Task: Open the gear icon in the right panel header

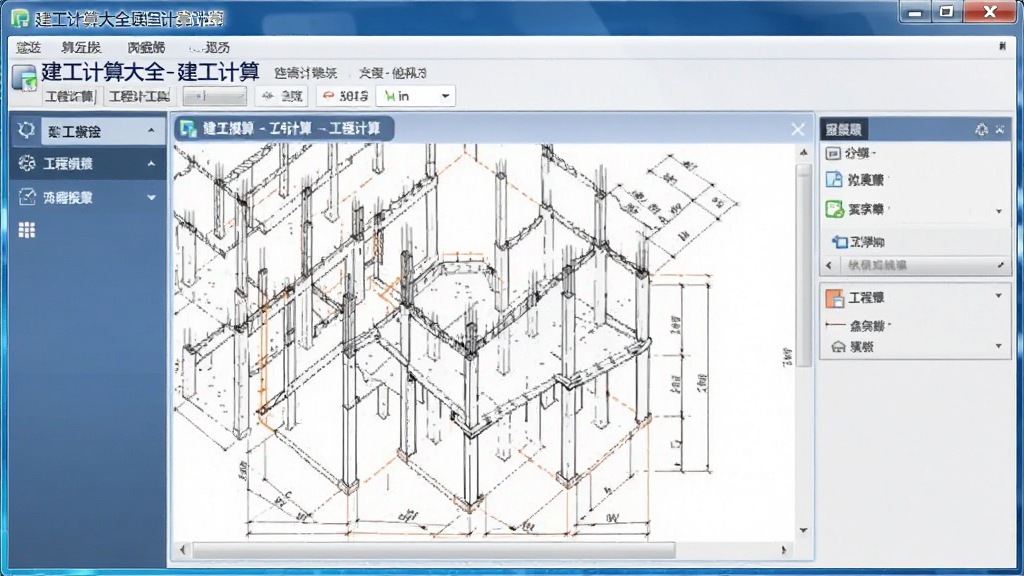Action: 982,130
